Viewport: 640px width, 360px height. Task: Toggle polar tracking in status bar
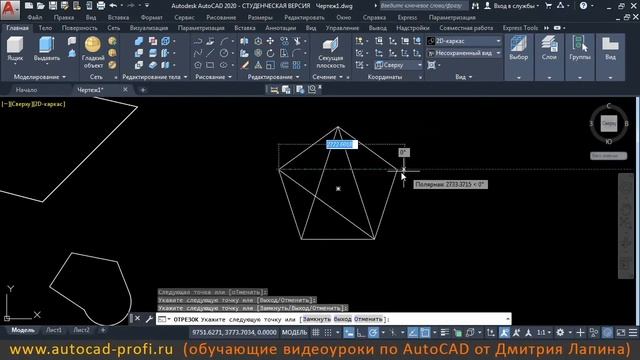coord(373,333)
